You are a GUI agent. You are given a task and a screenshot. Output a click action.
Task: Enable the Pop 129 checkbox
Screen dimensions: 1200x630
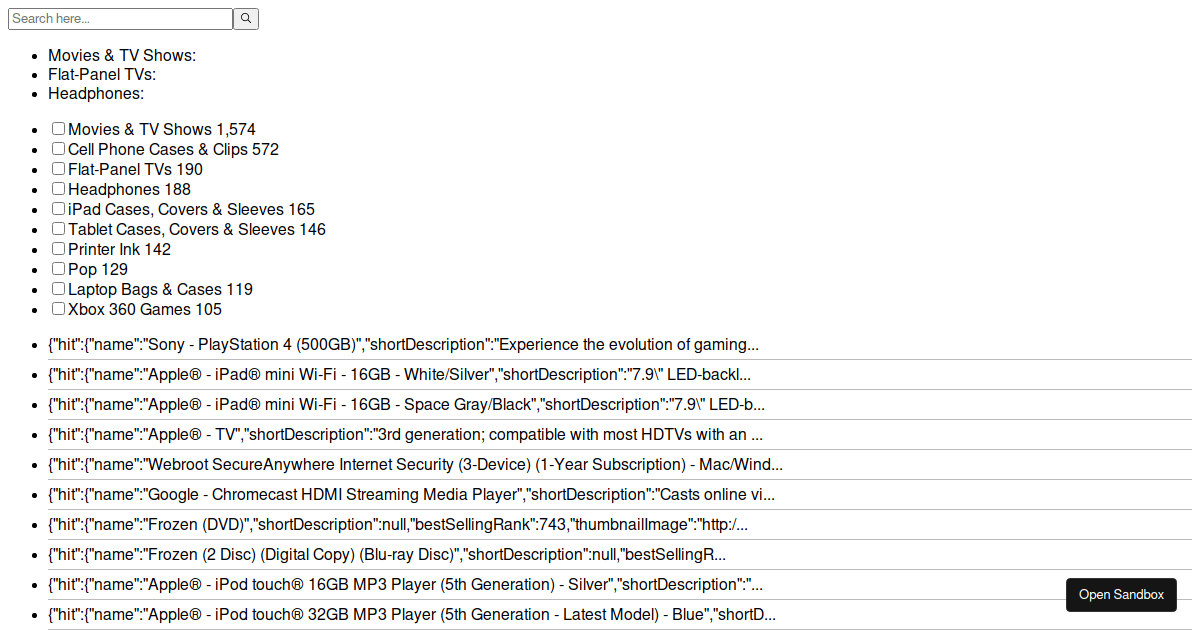point(59,269)
